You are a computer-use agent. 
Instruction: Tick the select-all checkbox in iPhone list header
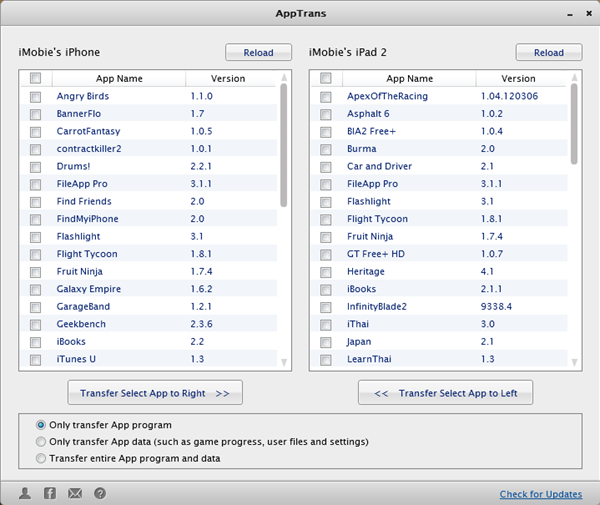pyautogui.click(x=36, y=78)
